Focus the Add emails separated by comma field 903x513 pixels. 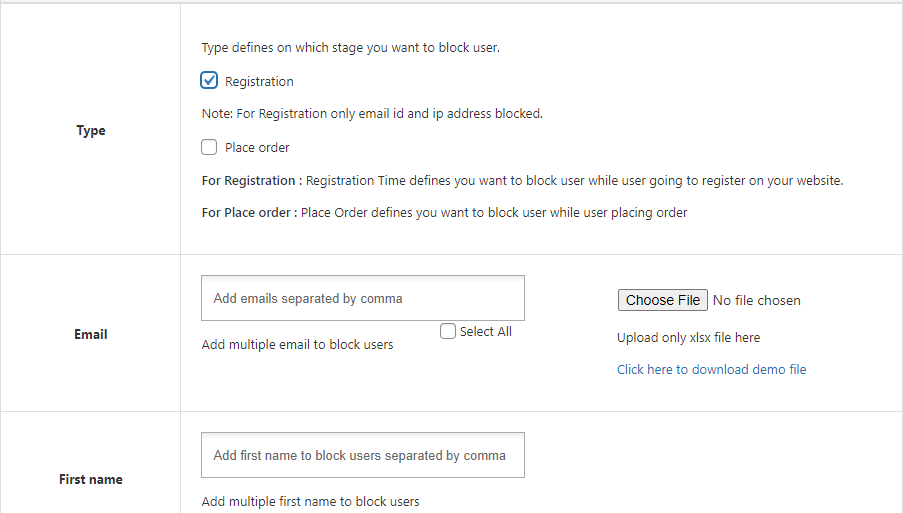(363, 298)
